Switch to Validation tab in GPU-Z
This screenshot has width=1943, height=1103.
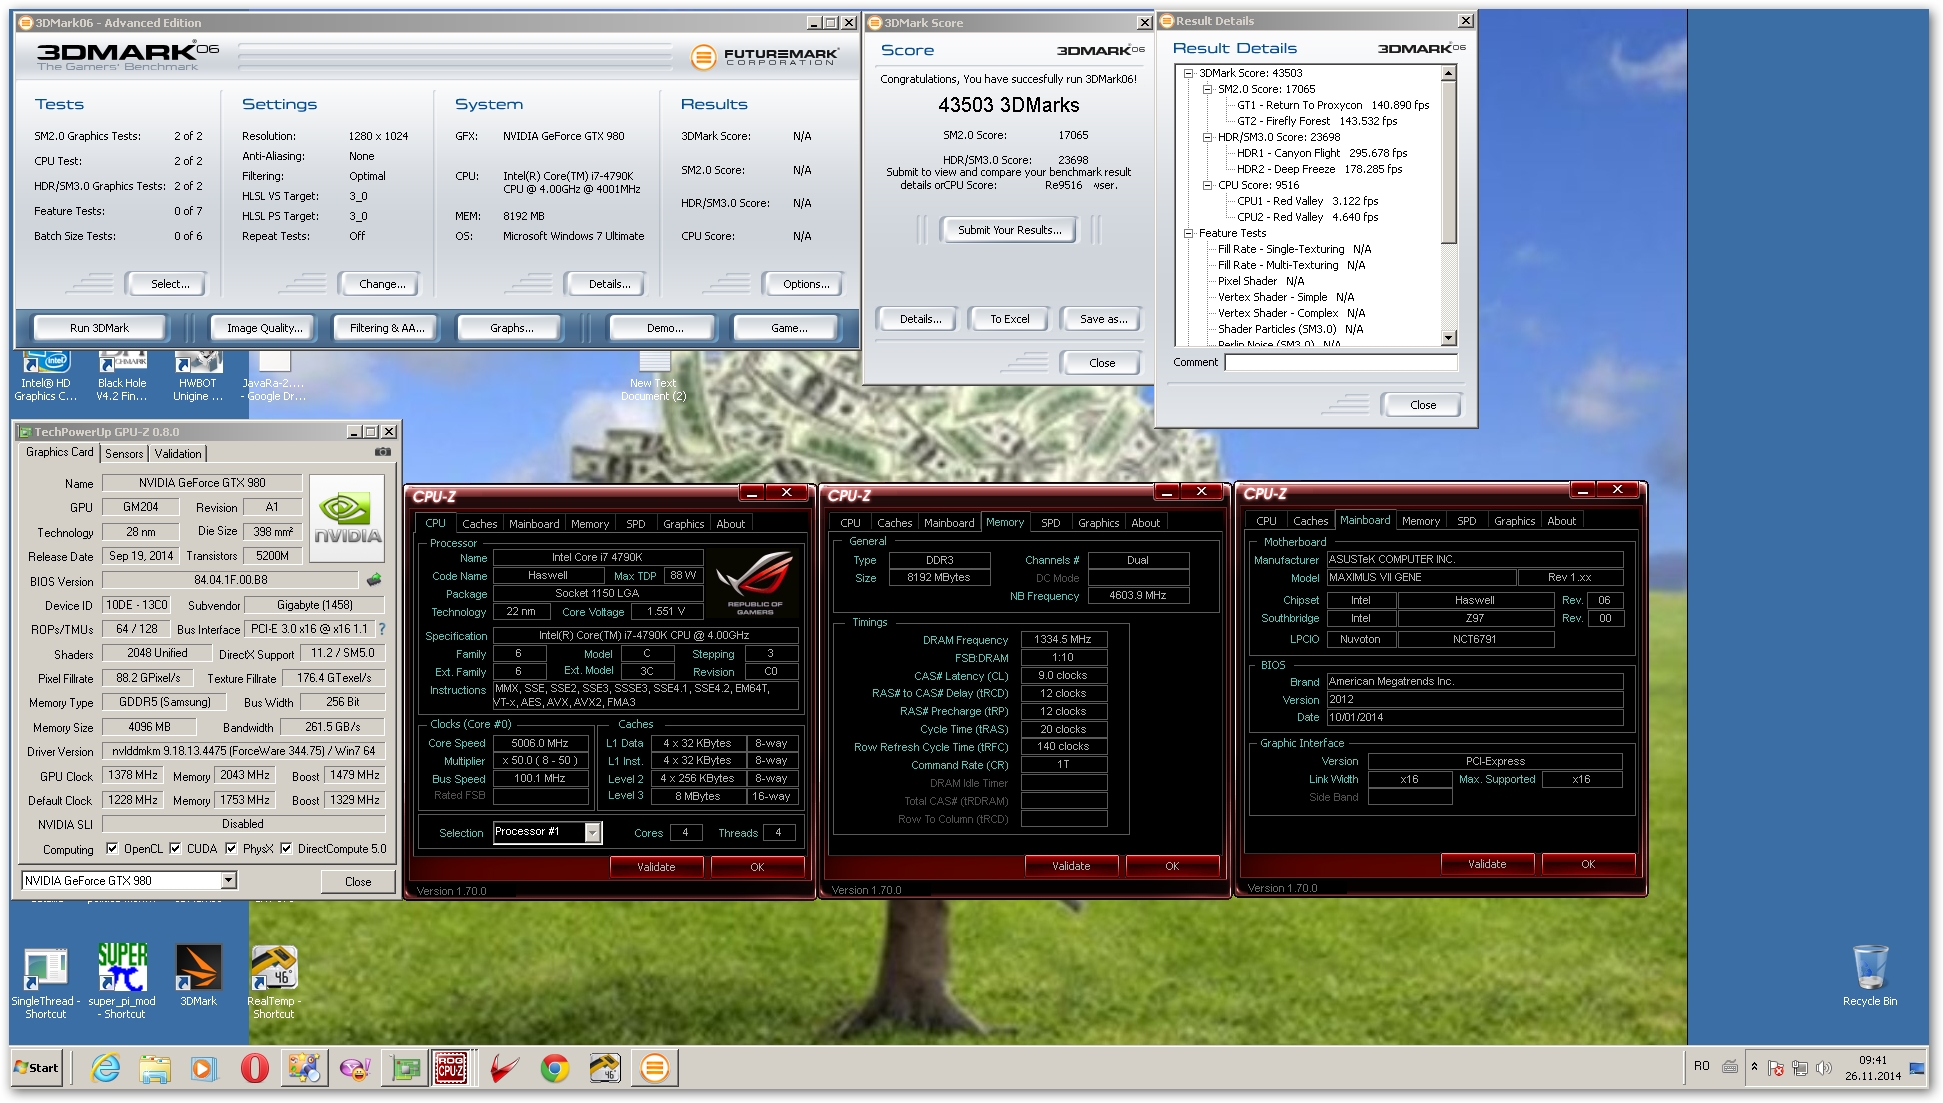tap(178, 453)
